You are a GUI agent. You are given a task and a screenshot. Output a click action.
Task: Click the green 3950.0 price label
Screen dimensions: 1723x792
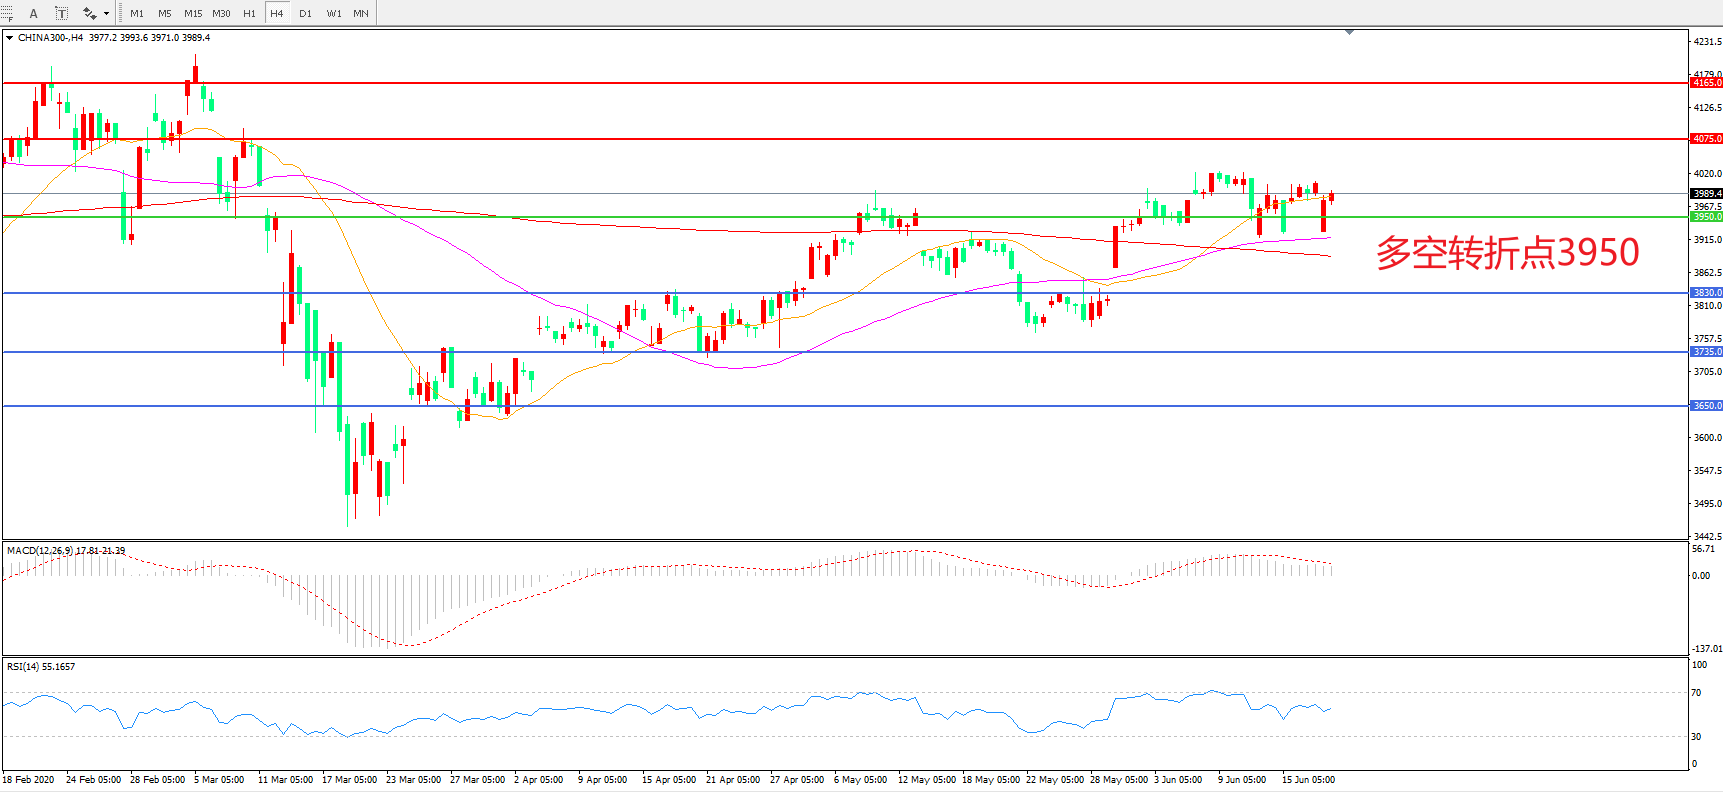click(x=1706, y=217)
